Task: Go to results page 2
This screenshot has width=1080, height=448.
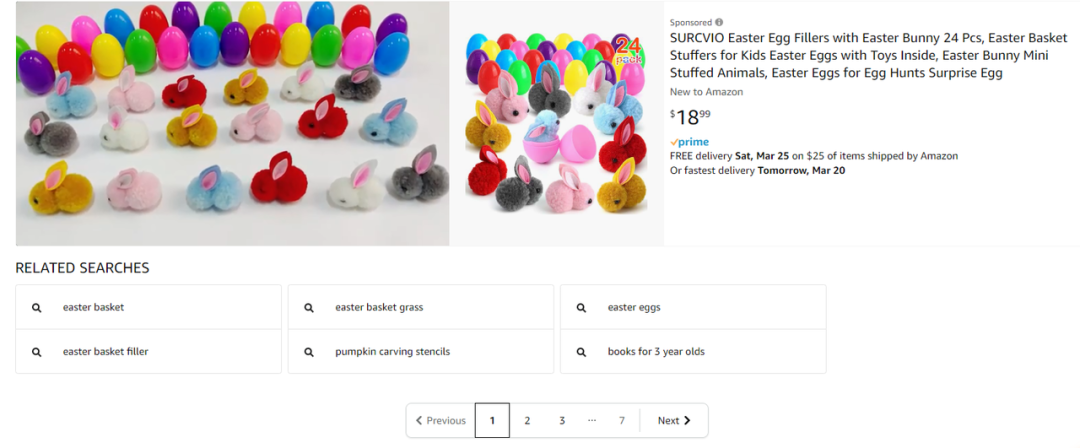Action: pyautogui.click(x=527, y=421)
